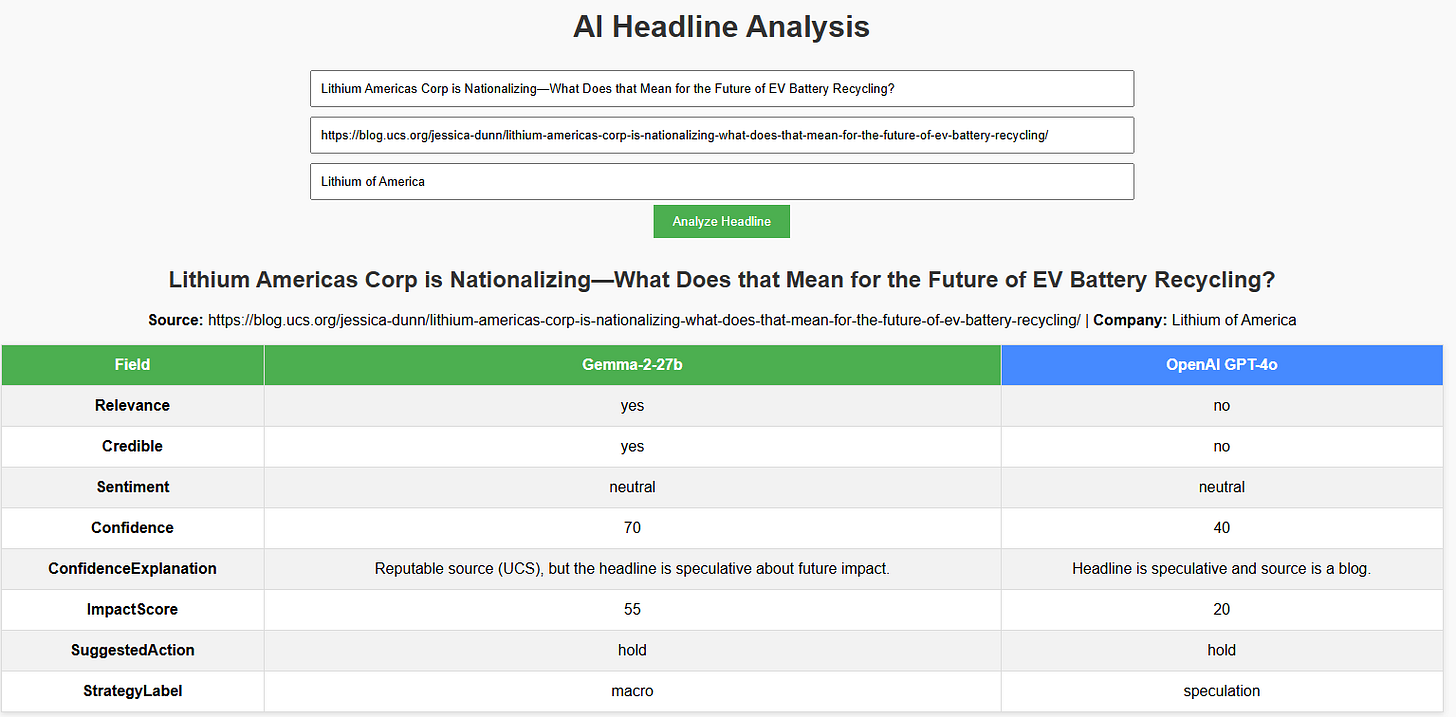1456x717 pixels.
Task: Click the SuggestedAction row label
Action: [132, 650]
